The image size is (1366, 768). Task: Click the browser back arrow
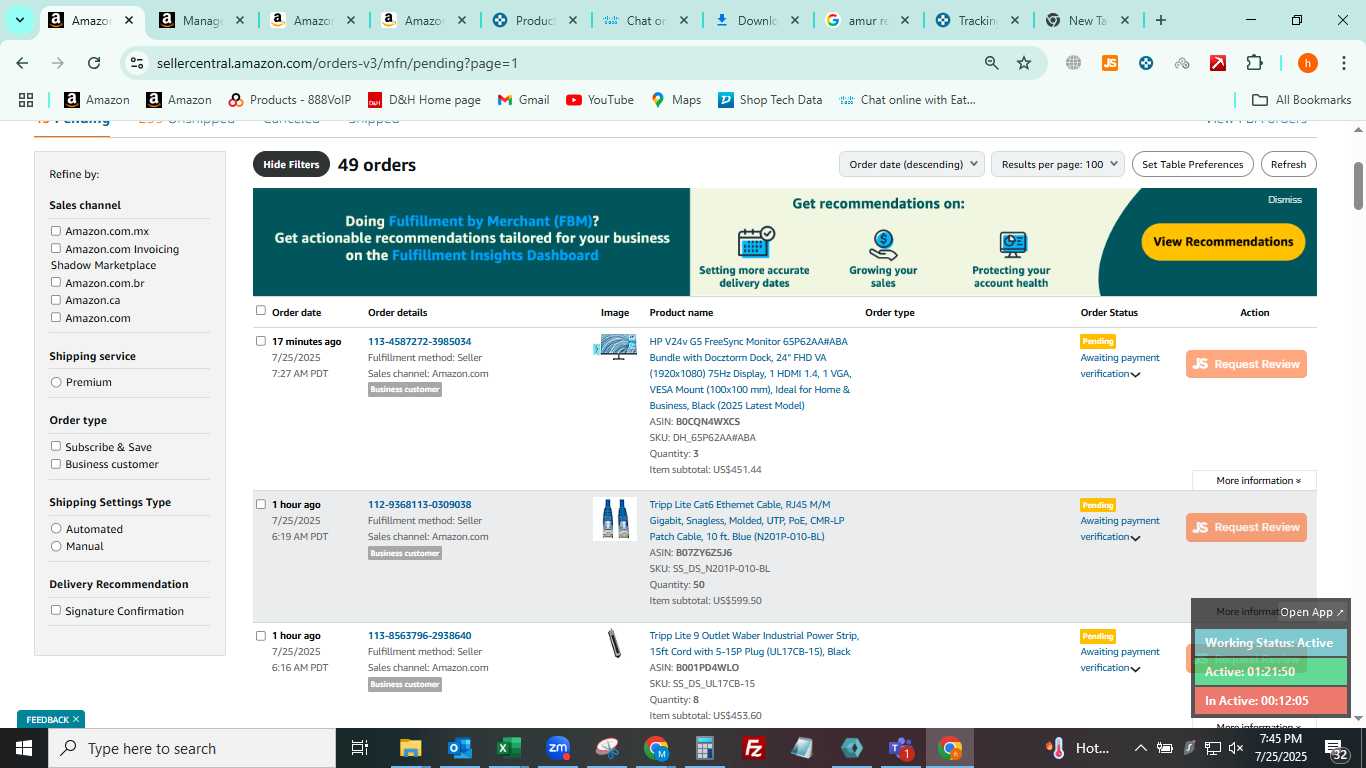click(x=22, y=63)
